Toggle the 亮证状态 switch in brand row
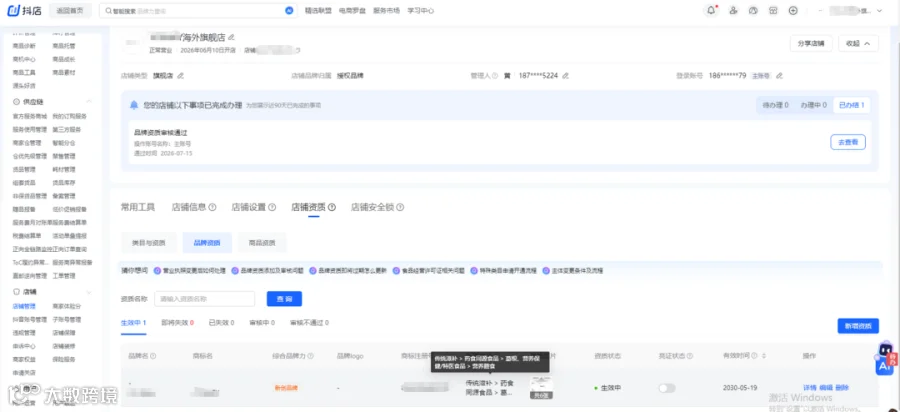Viewport: 900px width, 412px height. (x=667, y=388)
